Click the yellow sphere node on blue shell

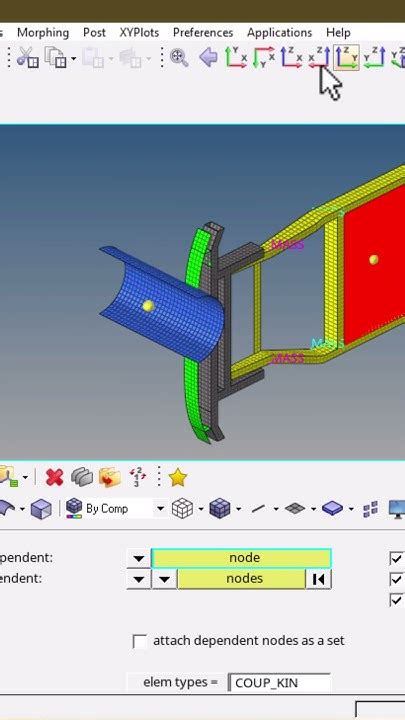click(148, 305)
